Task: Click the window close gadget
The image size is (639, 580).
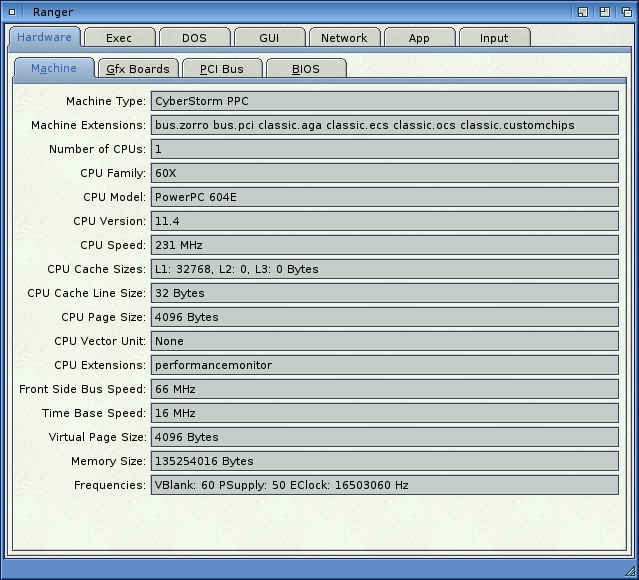Action: point(12,12)
